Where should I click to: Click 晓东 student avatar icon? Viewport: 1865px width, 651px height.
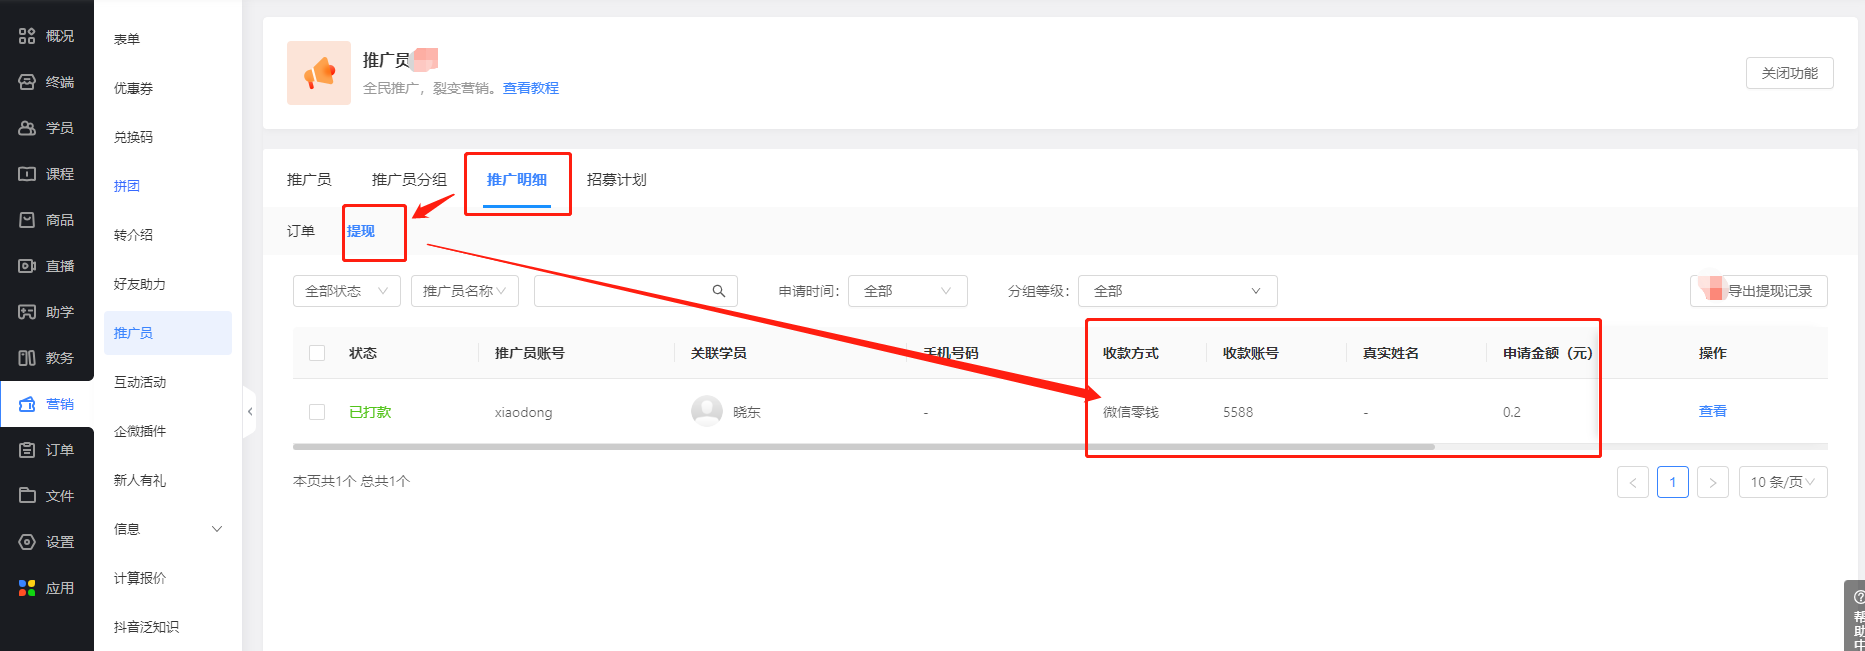click(x=707, y=411)
